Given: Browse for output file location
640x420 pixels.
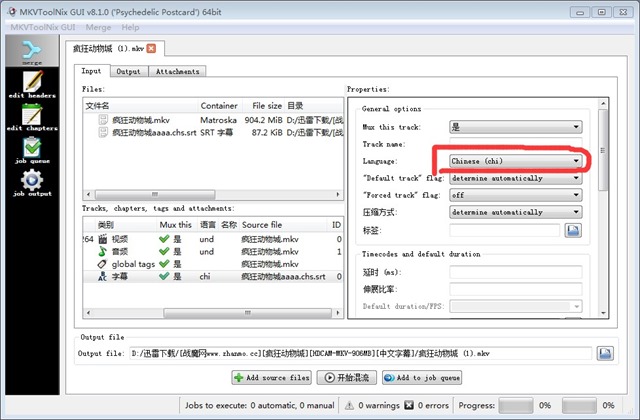Looking at the screenshot, I should pos(604,353).
